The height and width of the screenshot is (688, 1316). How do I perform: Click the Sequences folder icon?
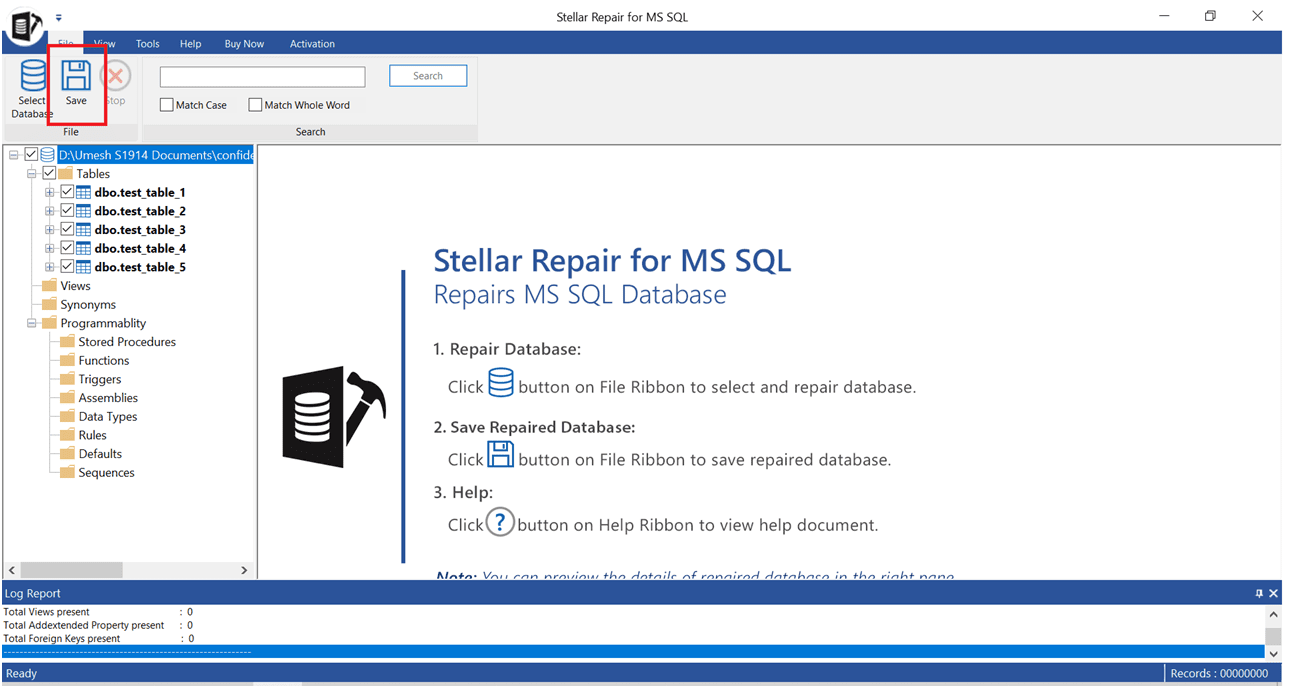(x=67, y=472)
